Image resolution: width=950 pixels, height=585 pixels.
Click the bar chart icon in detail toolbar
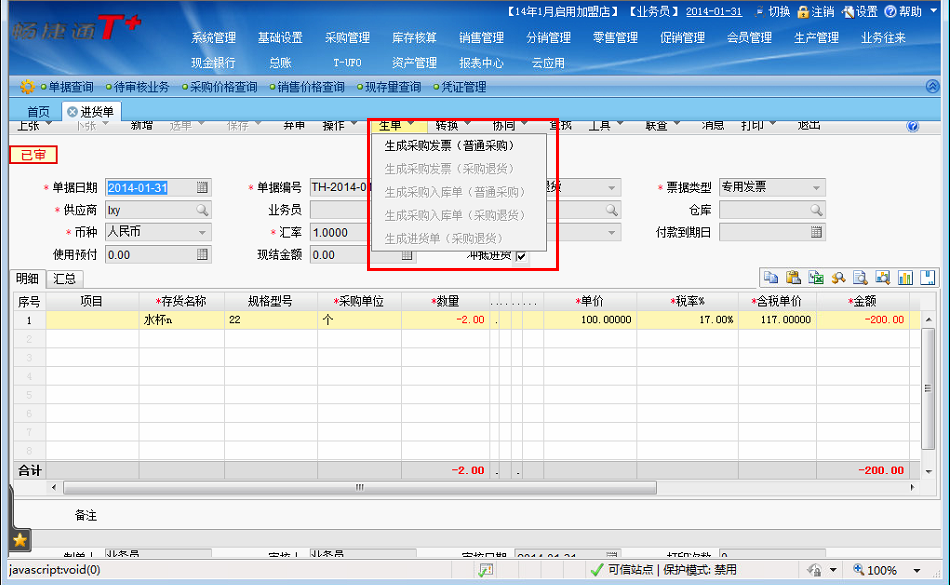point(905,277)
